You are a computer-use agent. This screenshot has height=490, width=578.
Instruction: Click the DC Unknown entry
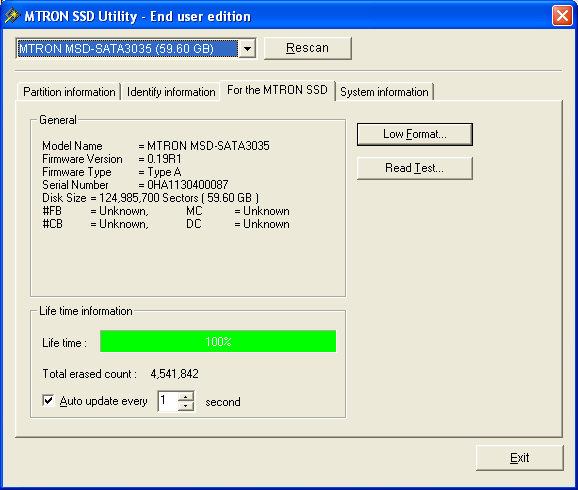[x=238, y=224]
